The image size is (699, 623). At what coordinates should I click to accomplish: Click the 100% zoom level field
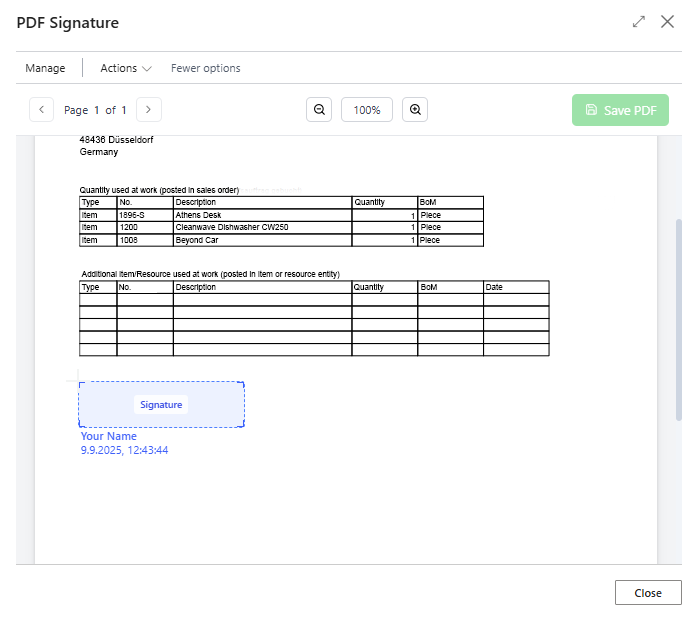point(367,110)
